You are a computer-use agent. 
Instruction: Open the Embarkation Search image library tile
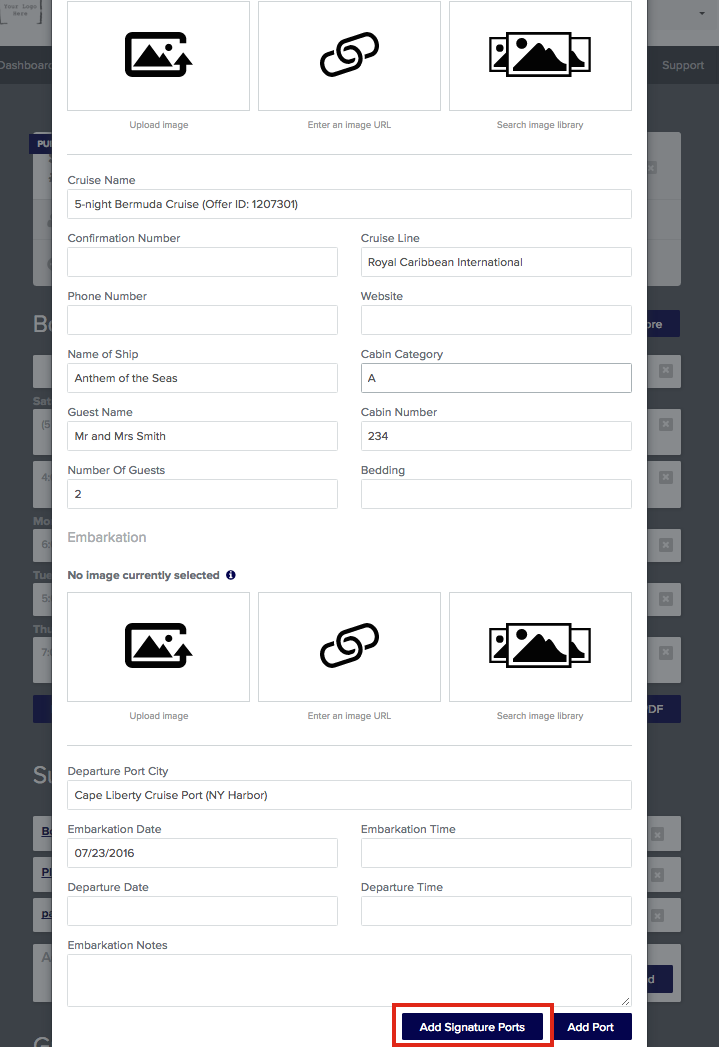(x=540, y=646)
